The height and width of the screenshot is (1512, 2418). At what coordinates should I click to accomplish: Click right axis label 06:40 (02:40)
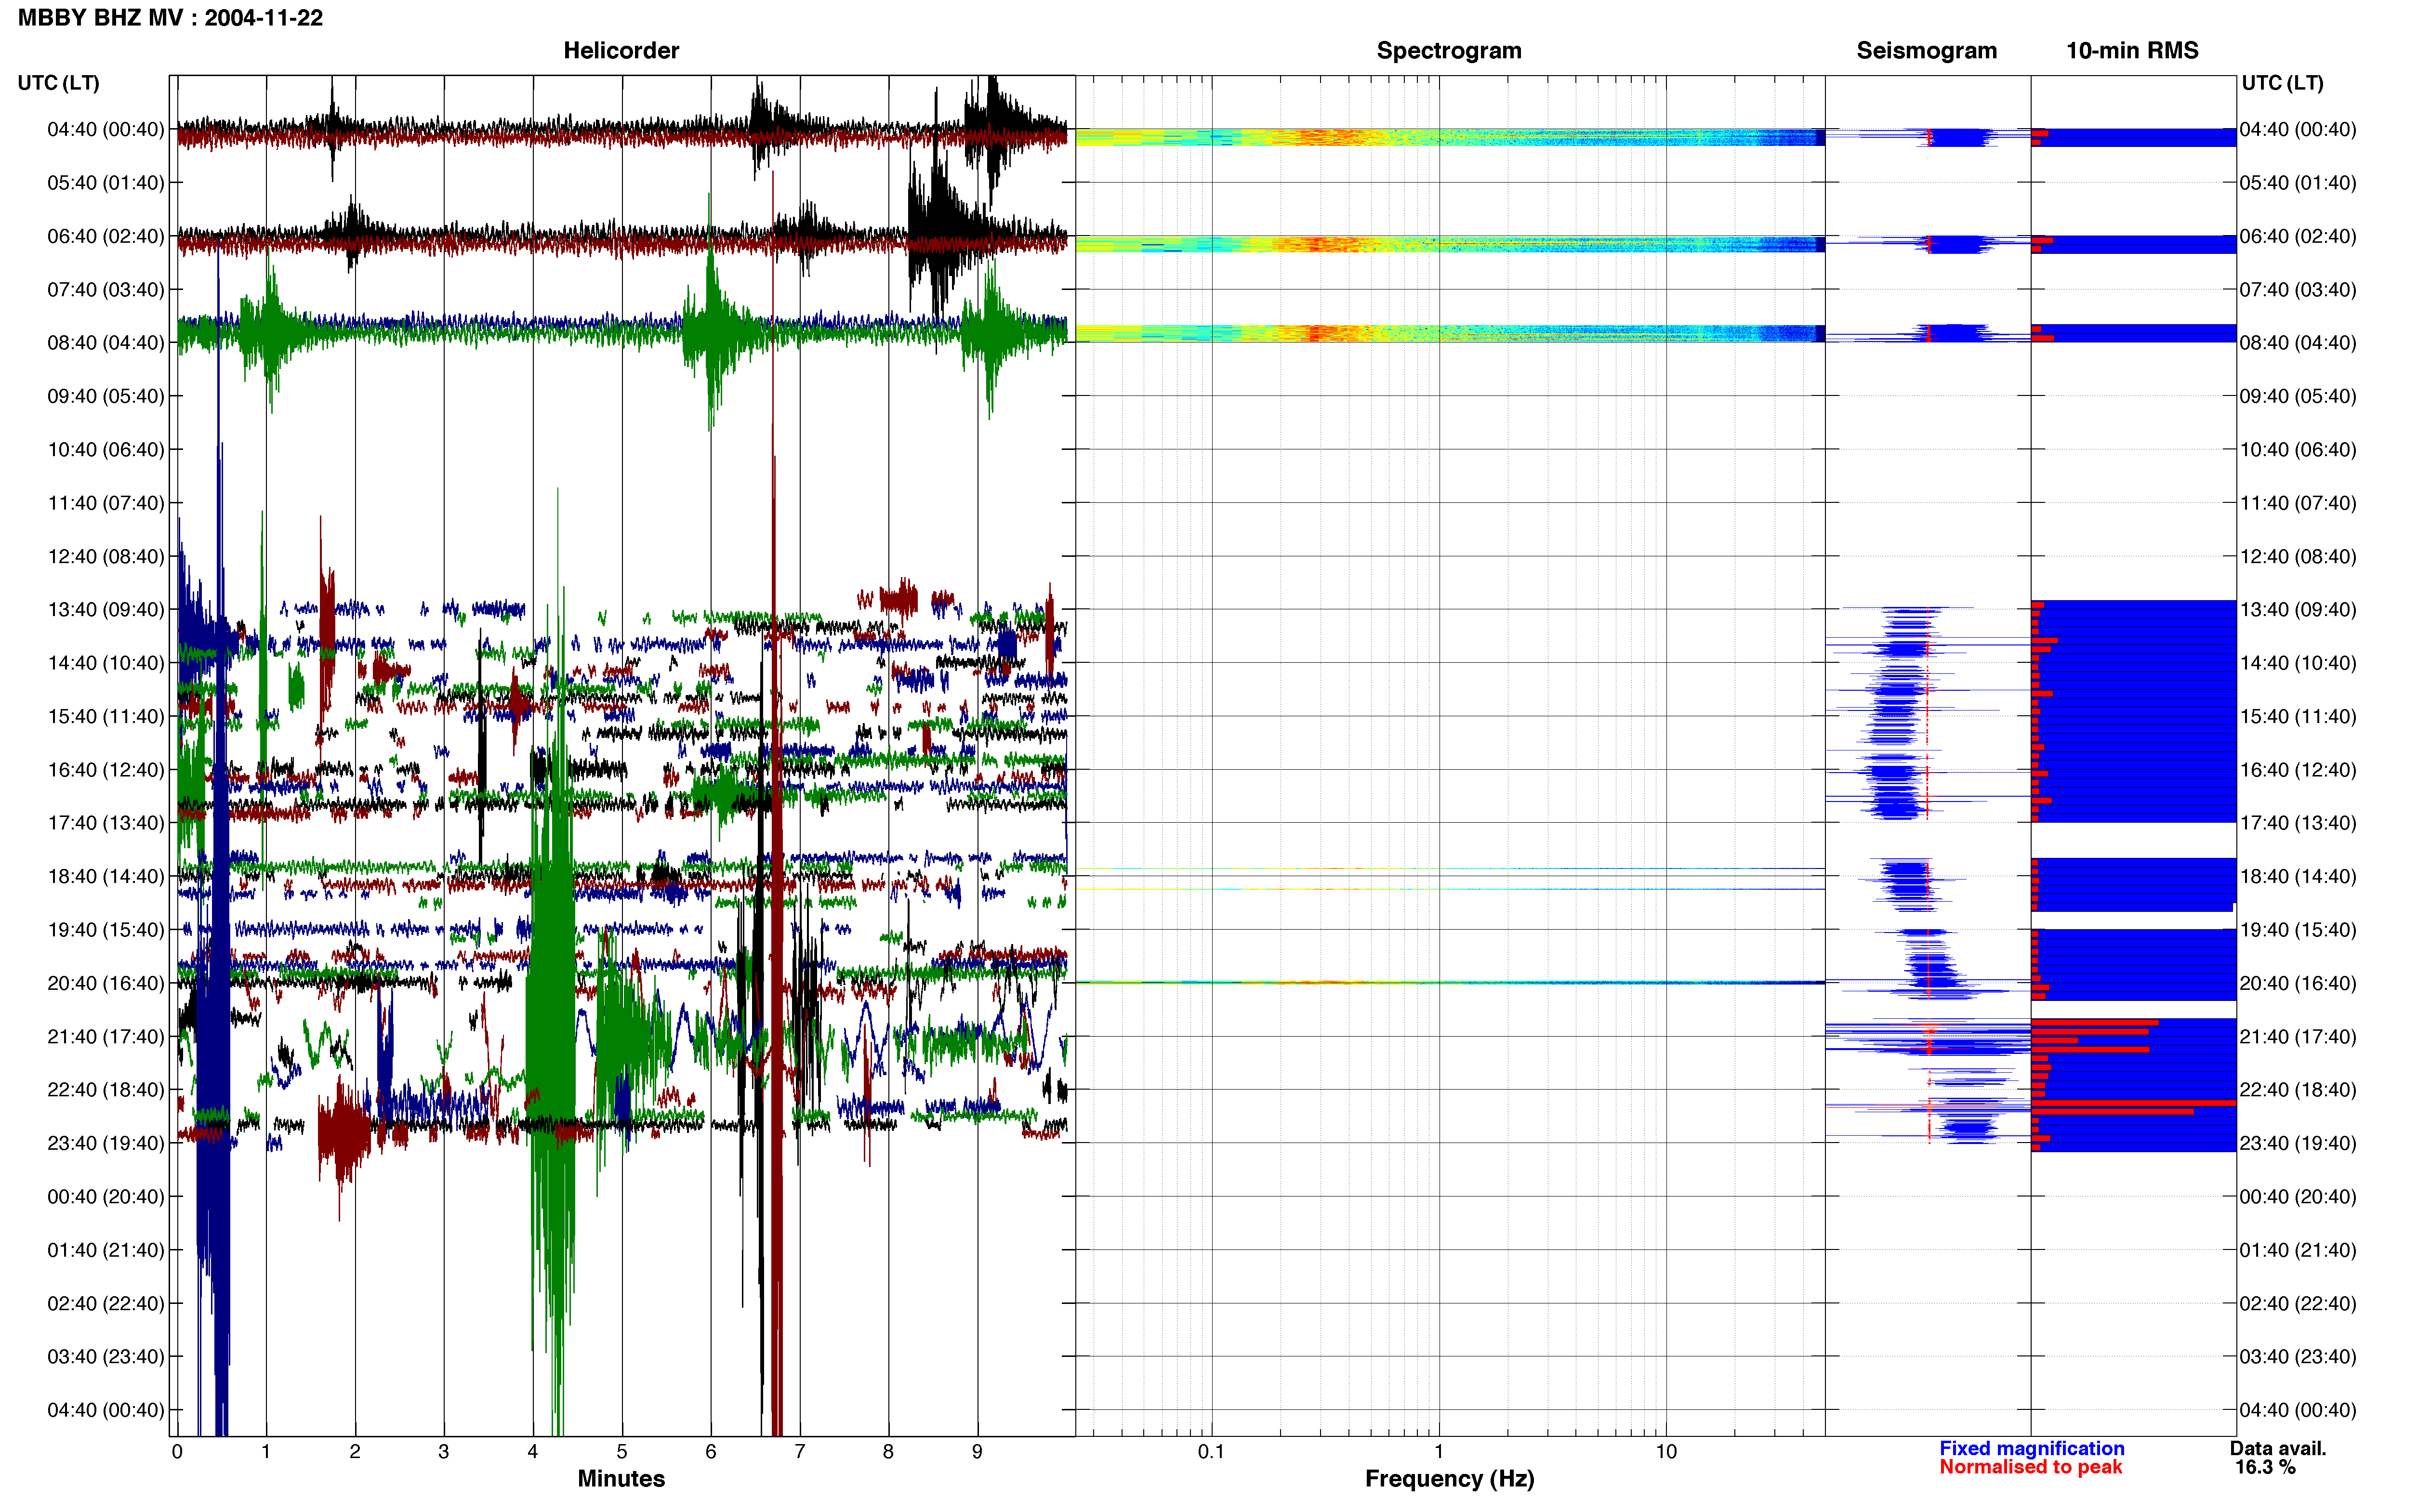[x=2298, y=236]
